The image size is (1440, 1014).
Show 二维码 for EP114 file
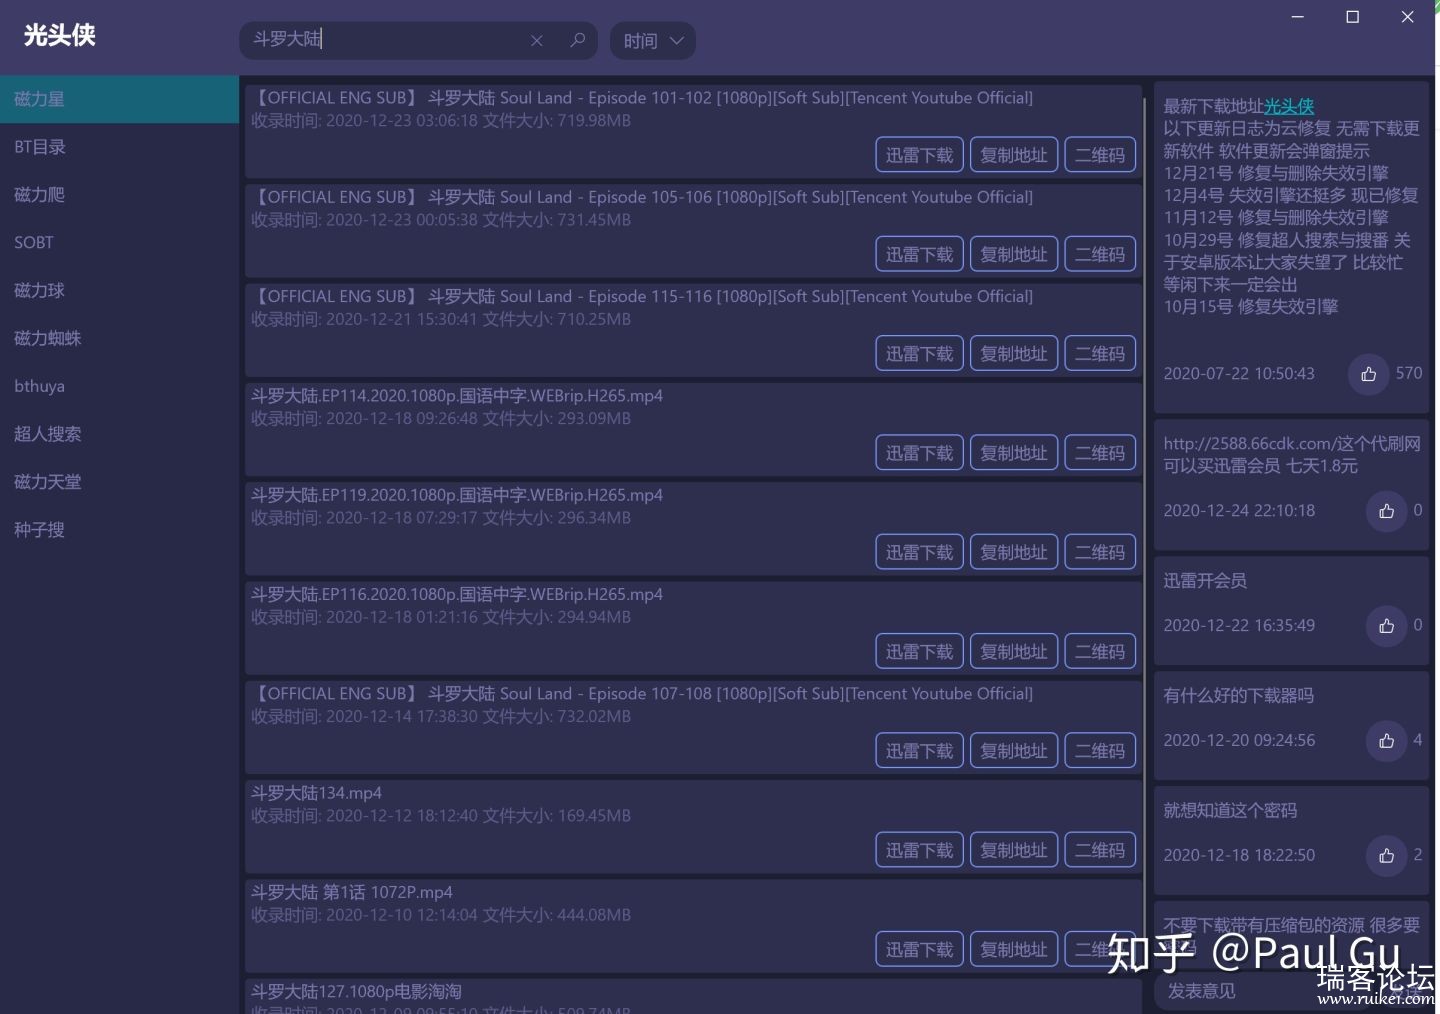tap(1100, 453)
